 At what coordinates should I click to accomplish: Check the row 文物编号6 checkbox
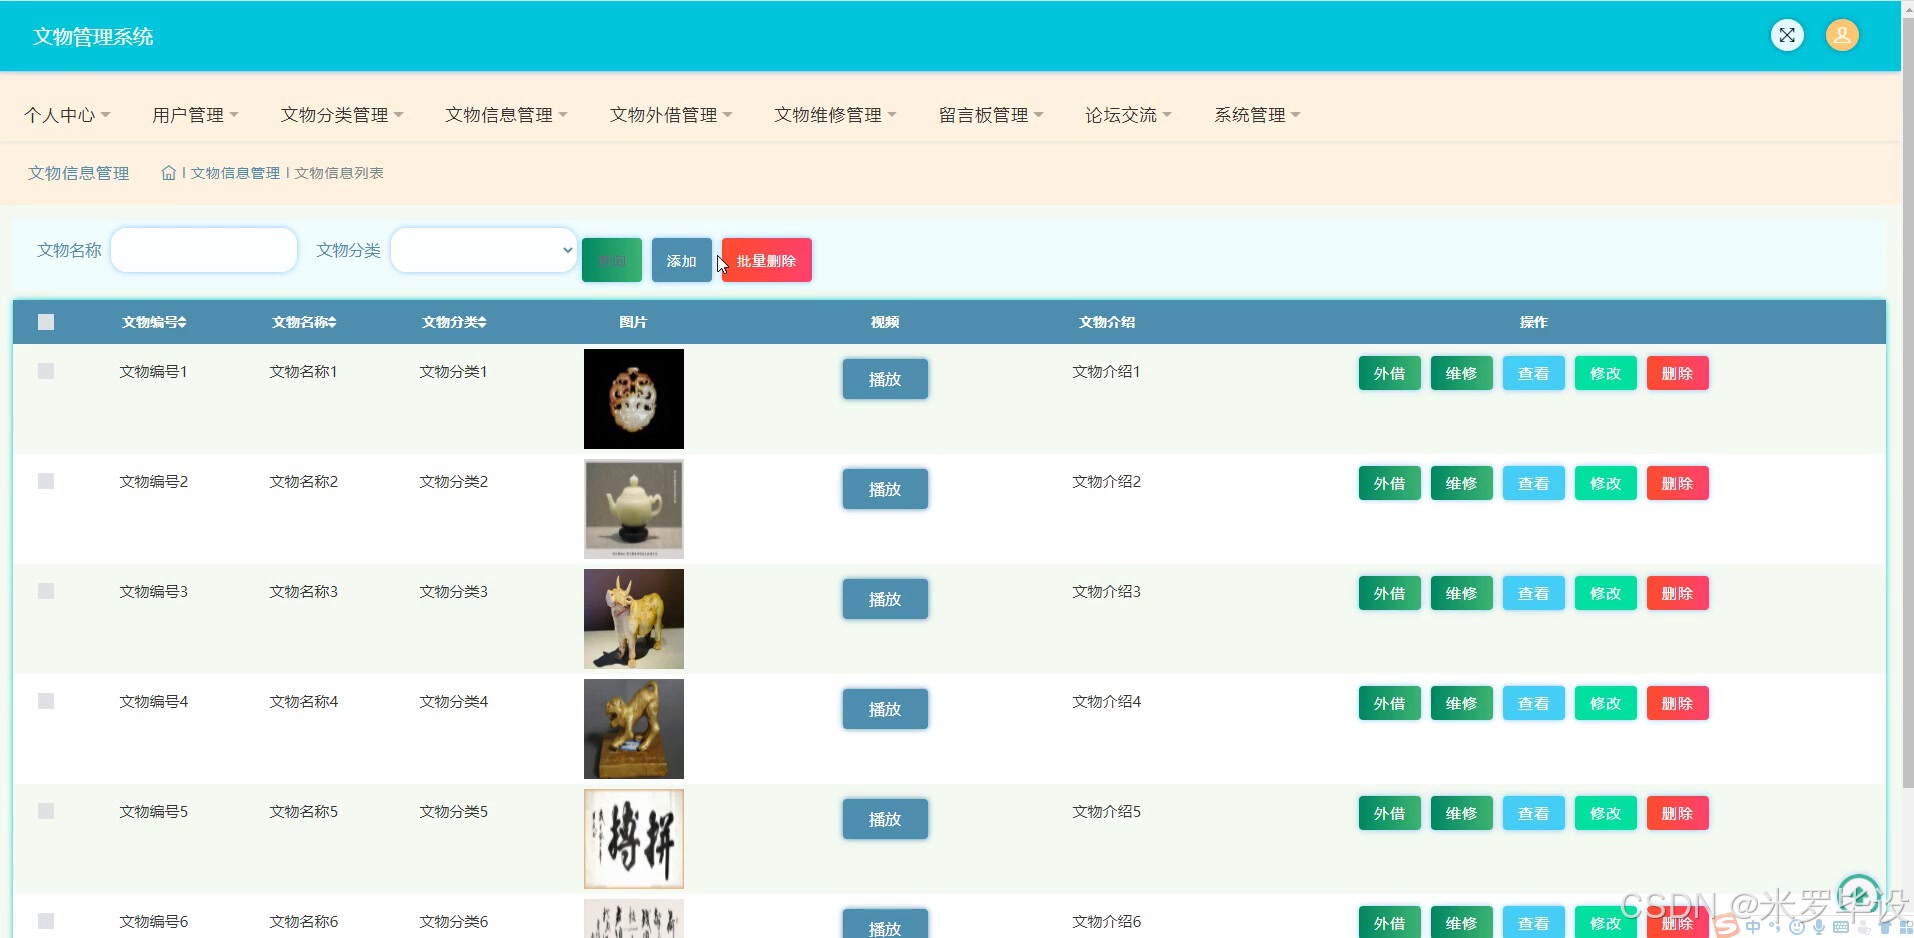46,921
